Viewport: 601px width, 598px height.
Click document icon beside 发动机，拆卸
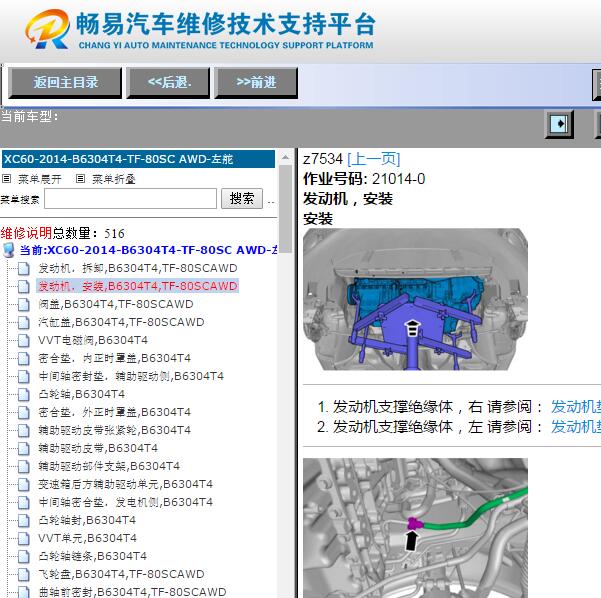pos(24,269)
